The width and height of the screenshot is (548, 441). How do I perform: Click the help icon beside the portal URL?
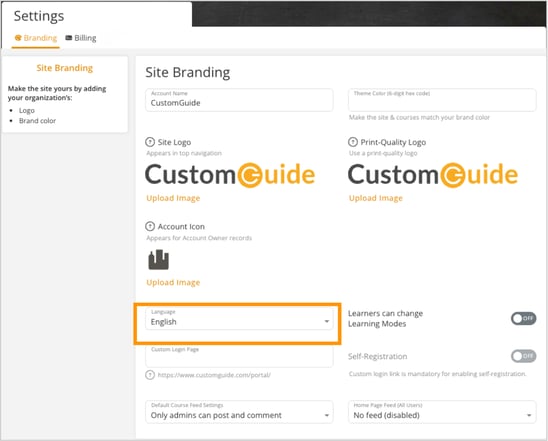pyautogui.click(x=150, y=375)
